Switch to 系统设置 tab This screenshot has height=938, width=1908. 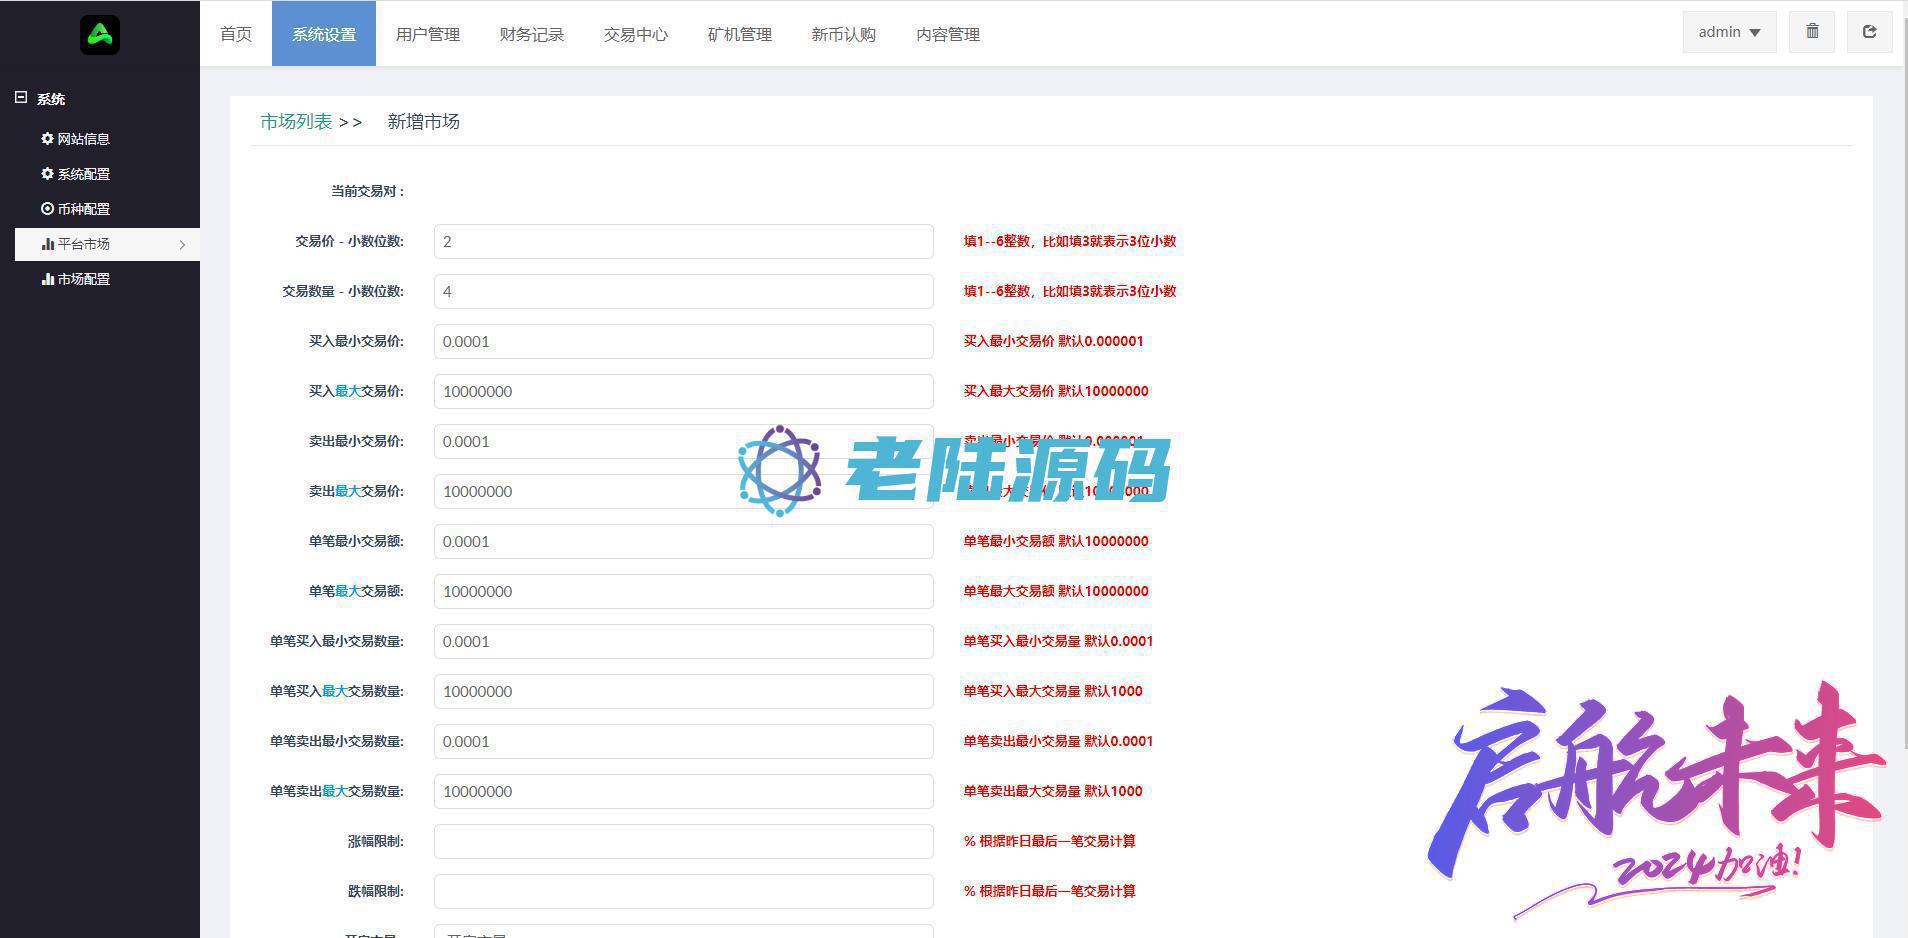tap(324, 34)
